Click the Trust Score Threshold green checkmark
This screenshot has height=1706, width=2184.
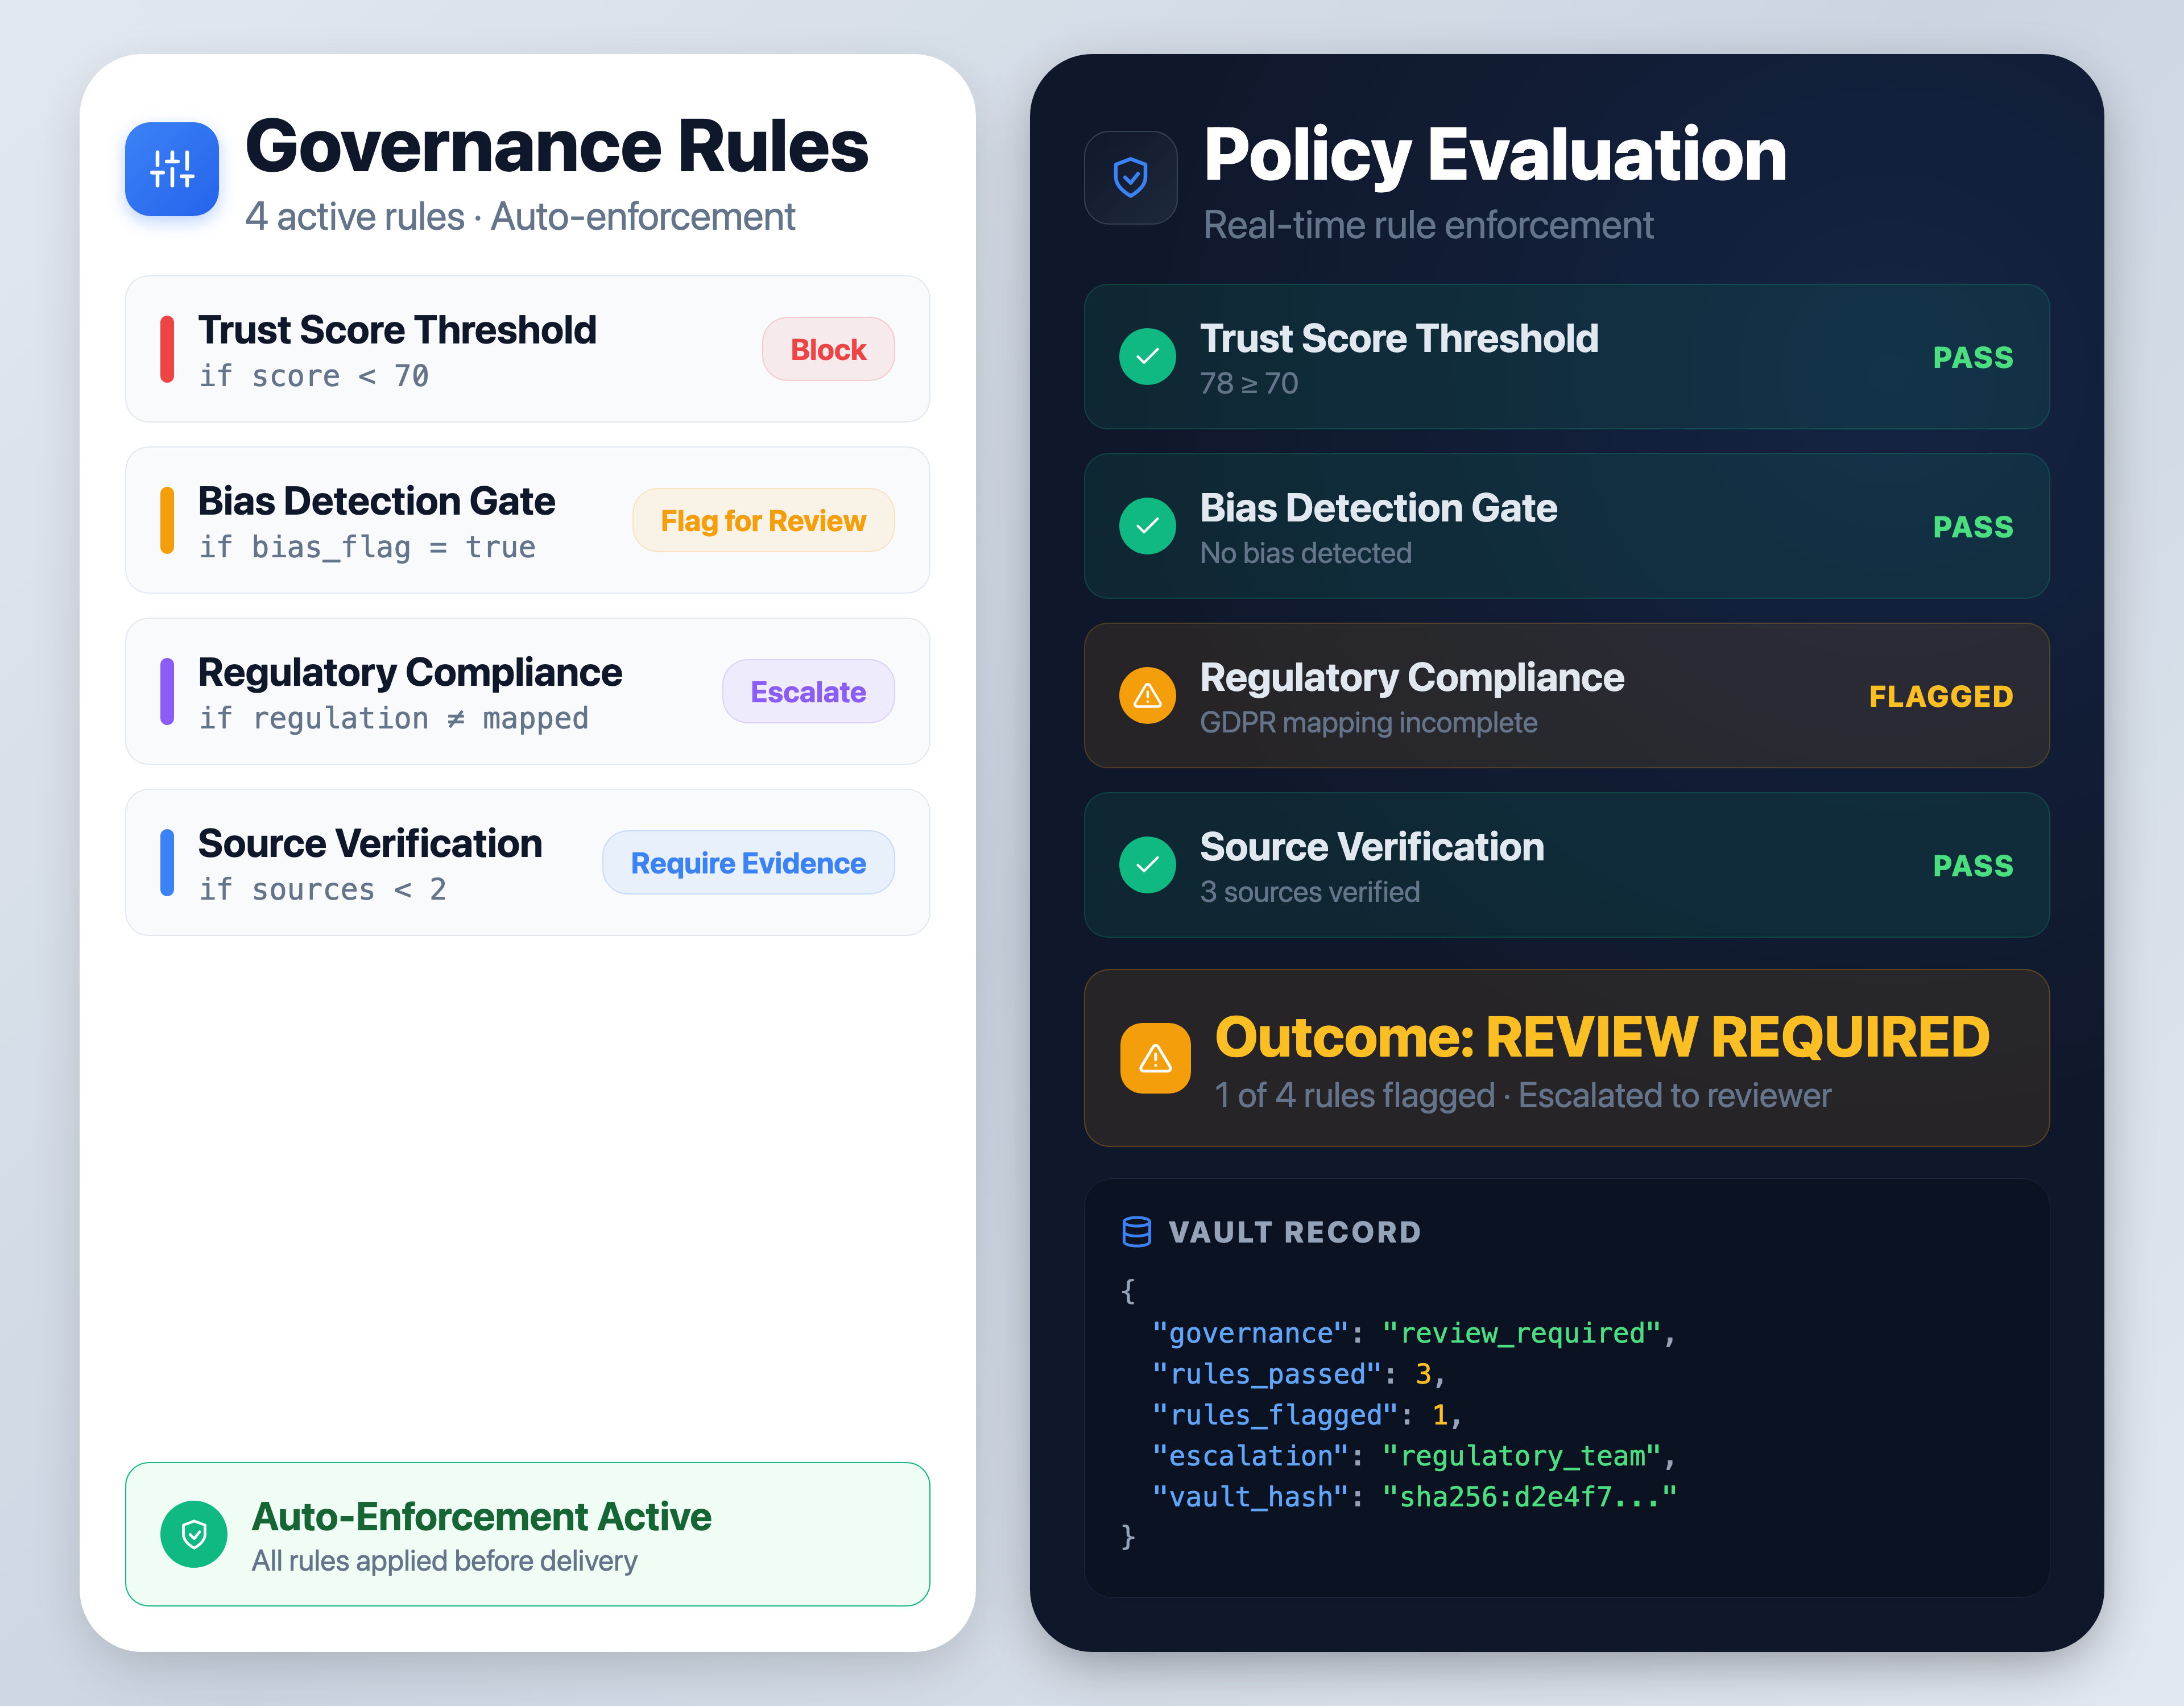point(1147,356)
